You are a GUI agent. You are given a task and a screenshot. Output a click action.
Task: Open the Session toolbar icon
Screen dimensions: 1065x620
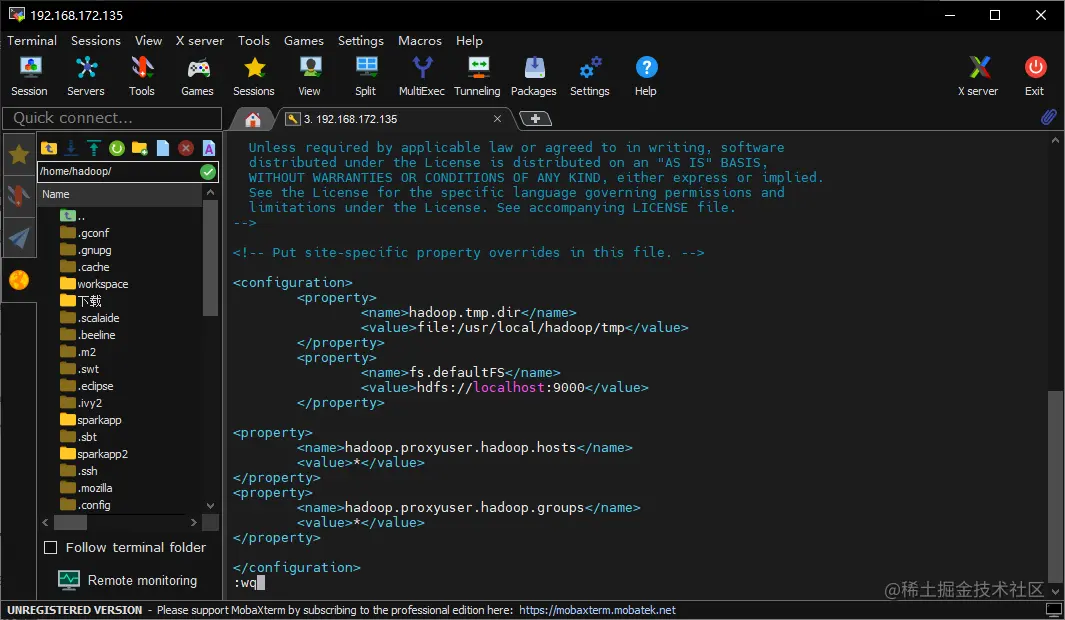[29, 76]
